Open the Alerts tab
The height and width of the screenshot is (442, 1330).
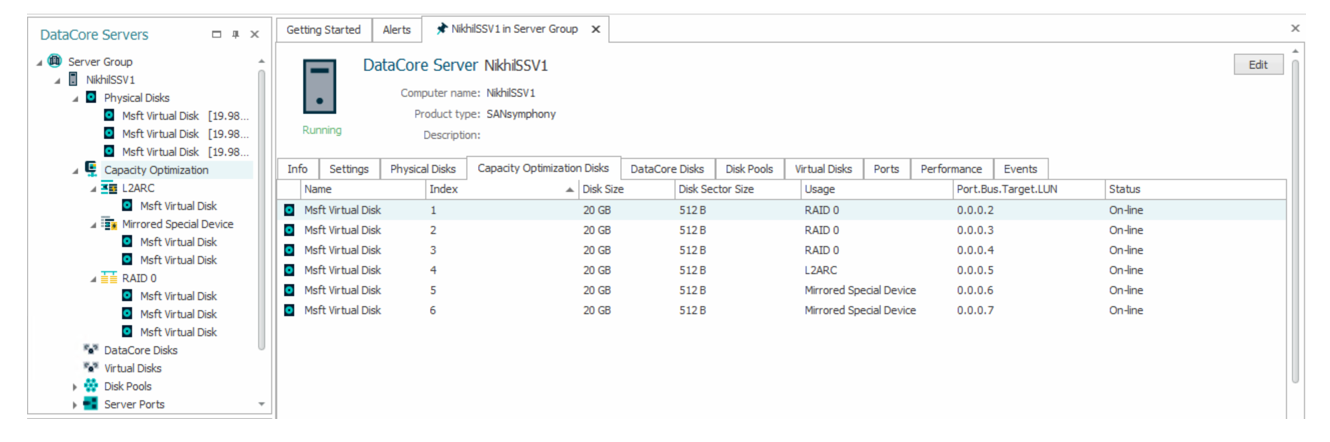pos(397,30)
